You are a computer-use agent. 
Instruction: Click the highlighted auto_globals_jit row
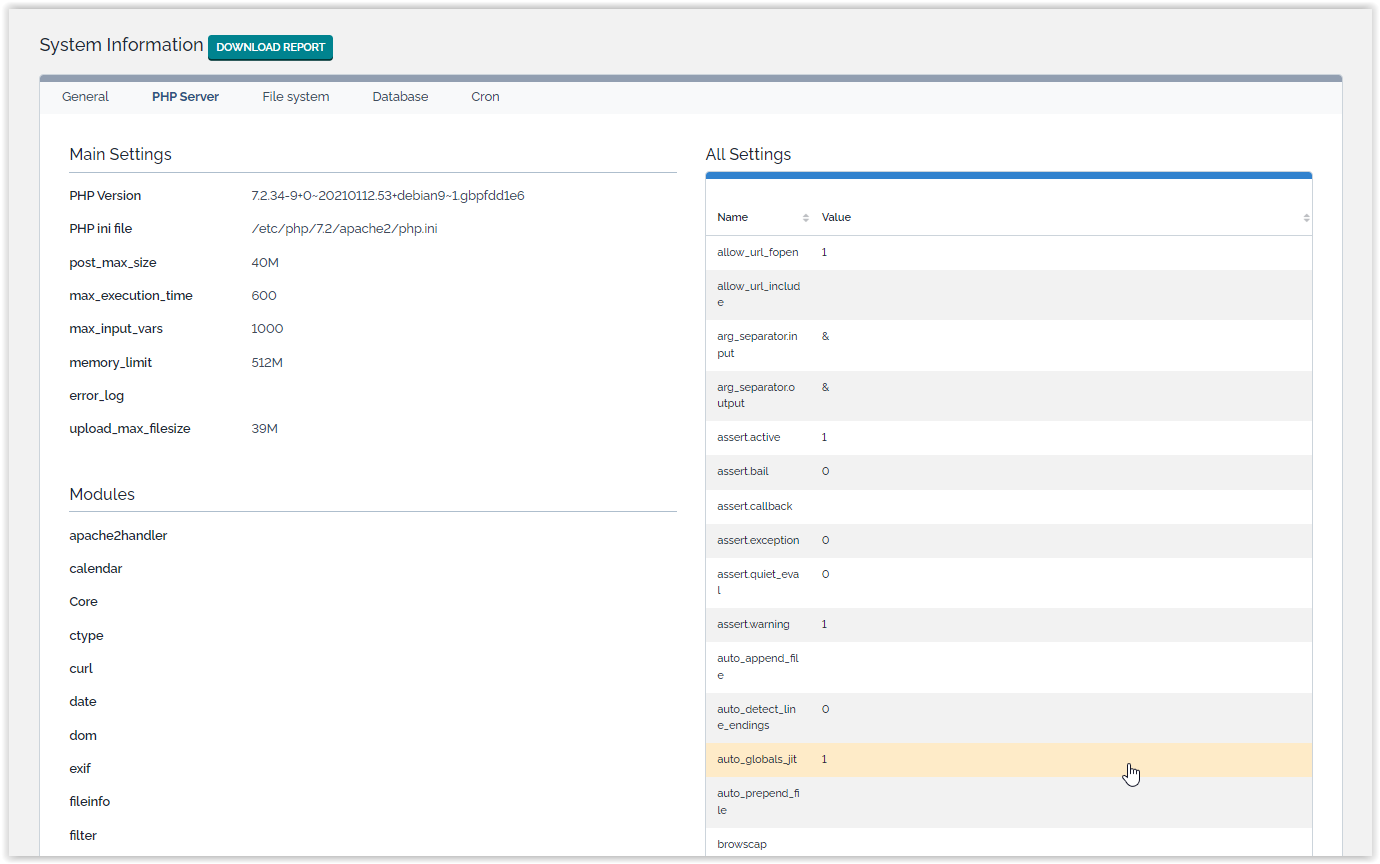pyautogui.click(x=1008, y=760)
